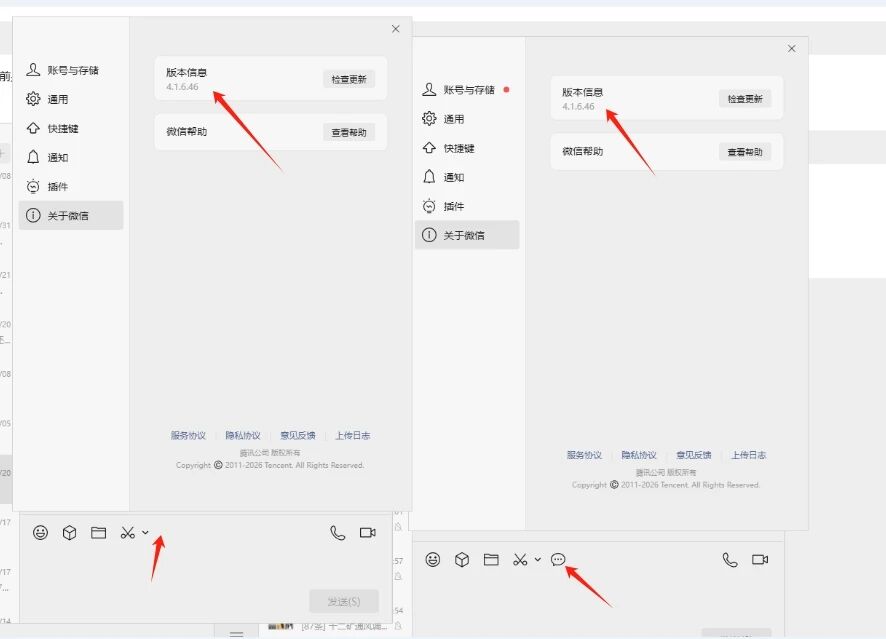The height and width of the screenshot is (639, 886).
Task: Click scissors screenshot icon in right chat toolbar
Action: click(520, 559)
